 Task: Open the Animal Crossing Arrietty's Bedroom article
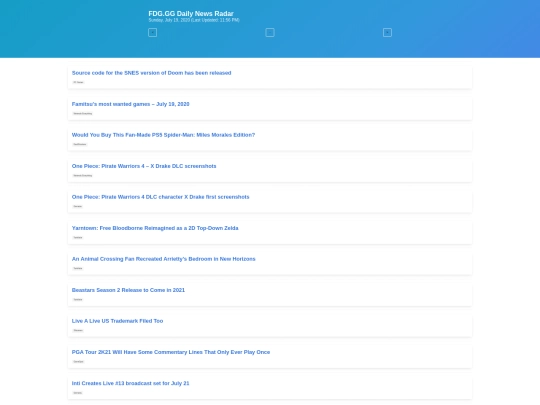[x=164, y=259]
